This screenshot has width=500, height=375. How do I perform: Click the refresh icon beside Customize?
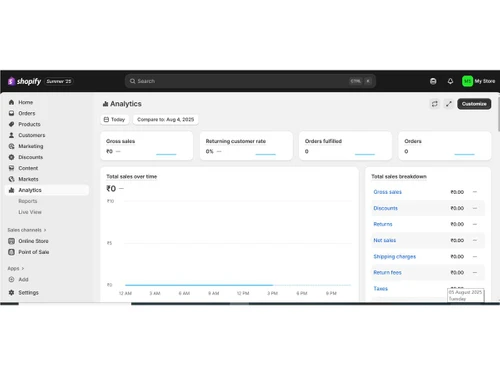[435, 104]
